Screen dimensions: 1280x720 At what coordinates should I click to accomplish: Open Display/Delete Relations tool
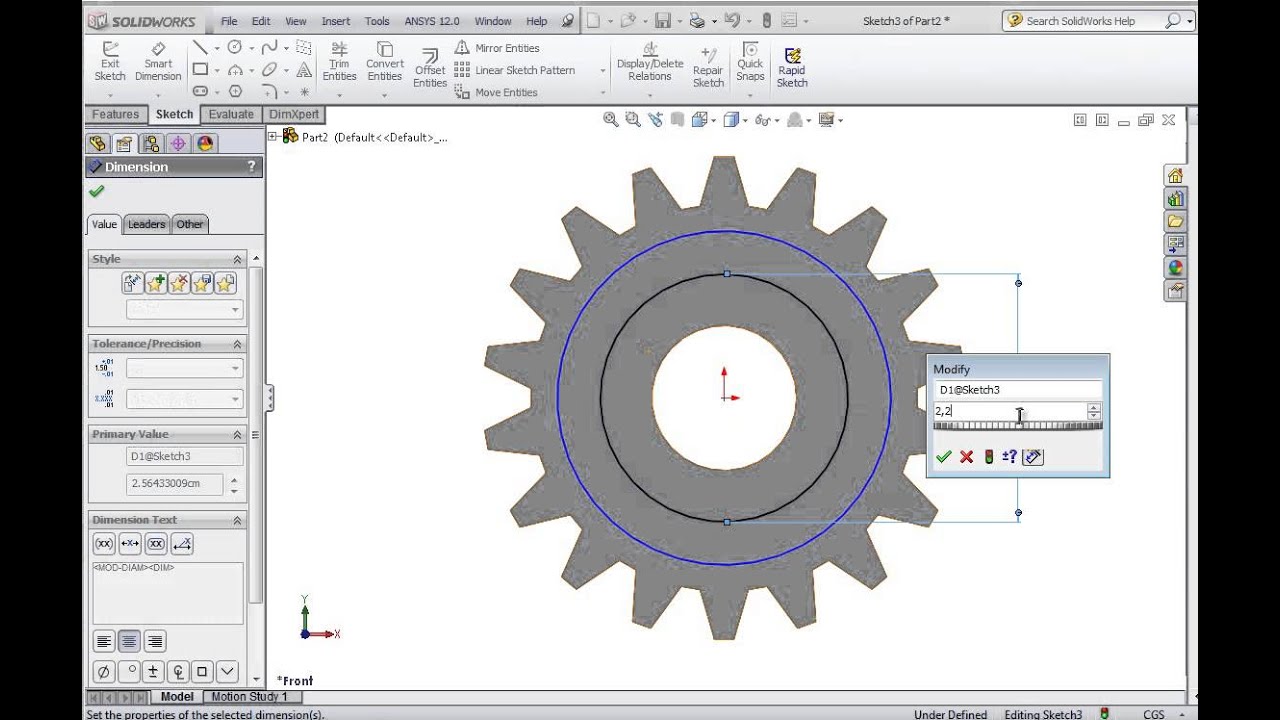click(x=650, y=62)
